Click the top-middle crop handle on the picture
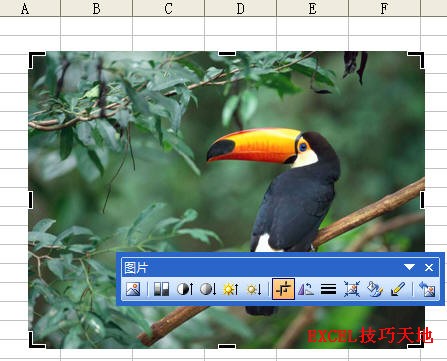Screen dimensions: 447x361 tap(227, 53)
